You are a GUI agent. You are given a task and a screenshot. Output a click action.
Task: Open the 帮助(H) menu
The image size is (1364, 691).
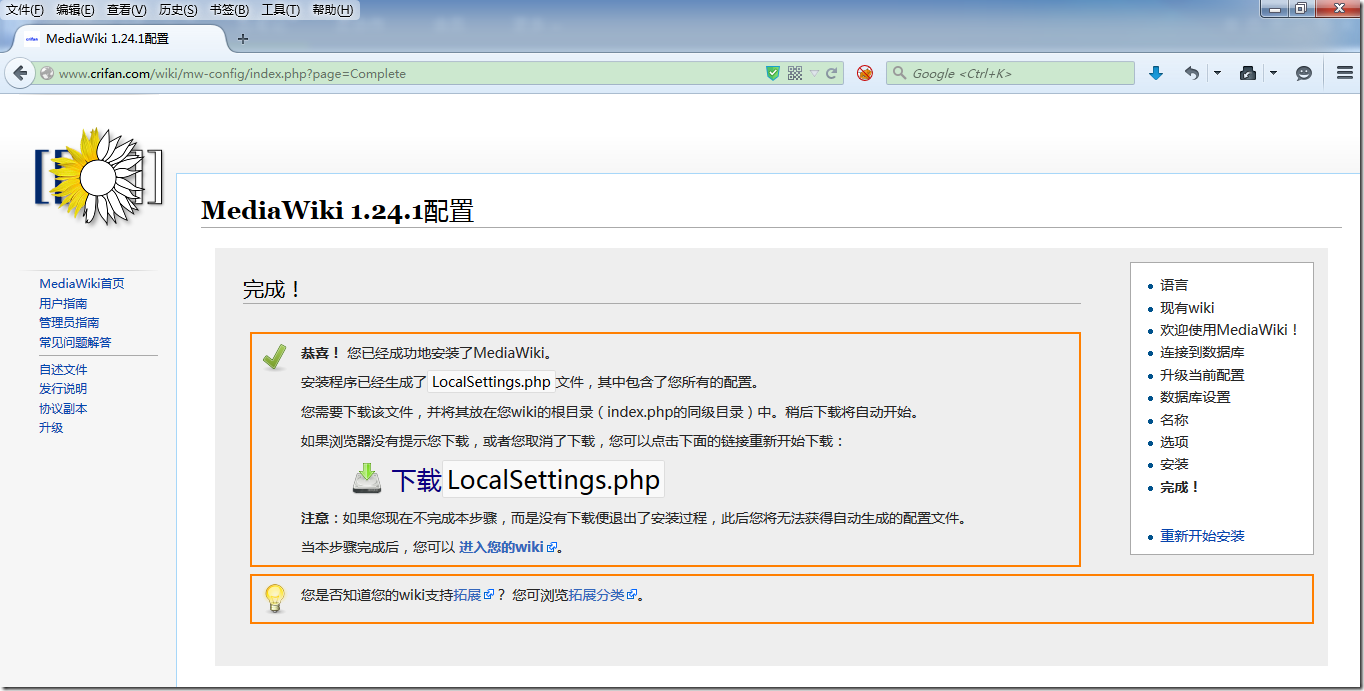[x=332, y=10]
